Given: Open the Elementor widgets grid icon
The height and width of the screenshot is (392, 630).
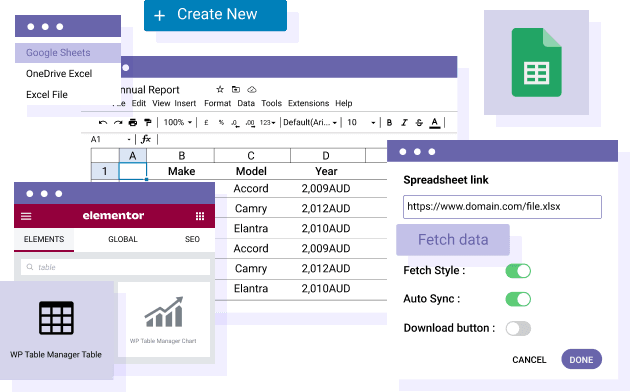Looking at the screenshot, I should (x=200, y=216).
